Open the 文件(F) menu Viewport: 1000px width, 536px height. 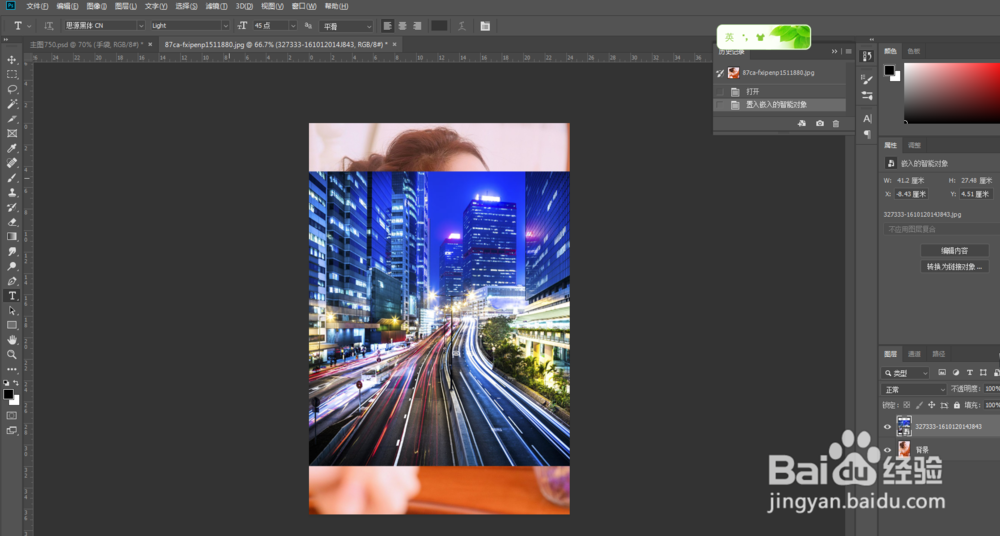tap(37, 6)
